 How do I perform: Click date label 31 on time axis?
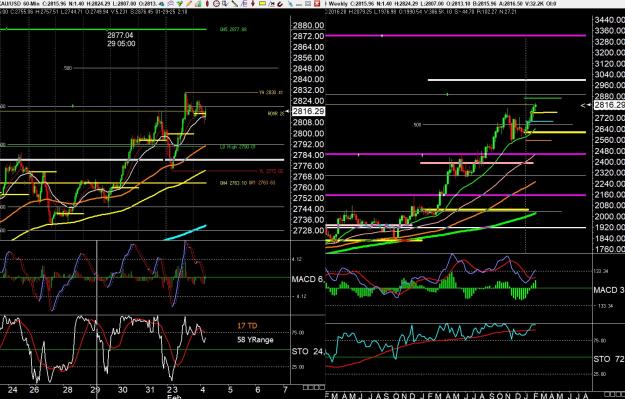coord(149,390)
